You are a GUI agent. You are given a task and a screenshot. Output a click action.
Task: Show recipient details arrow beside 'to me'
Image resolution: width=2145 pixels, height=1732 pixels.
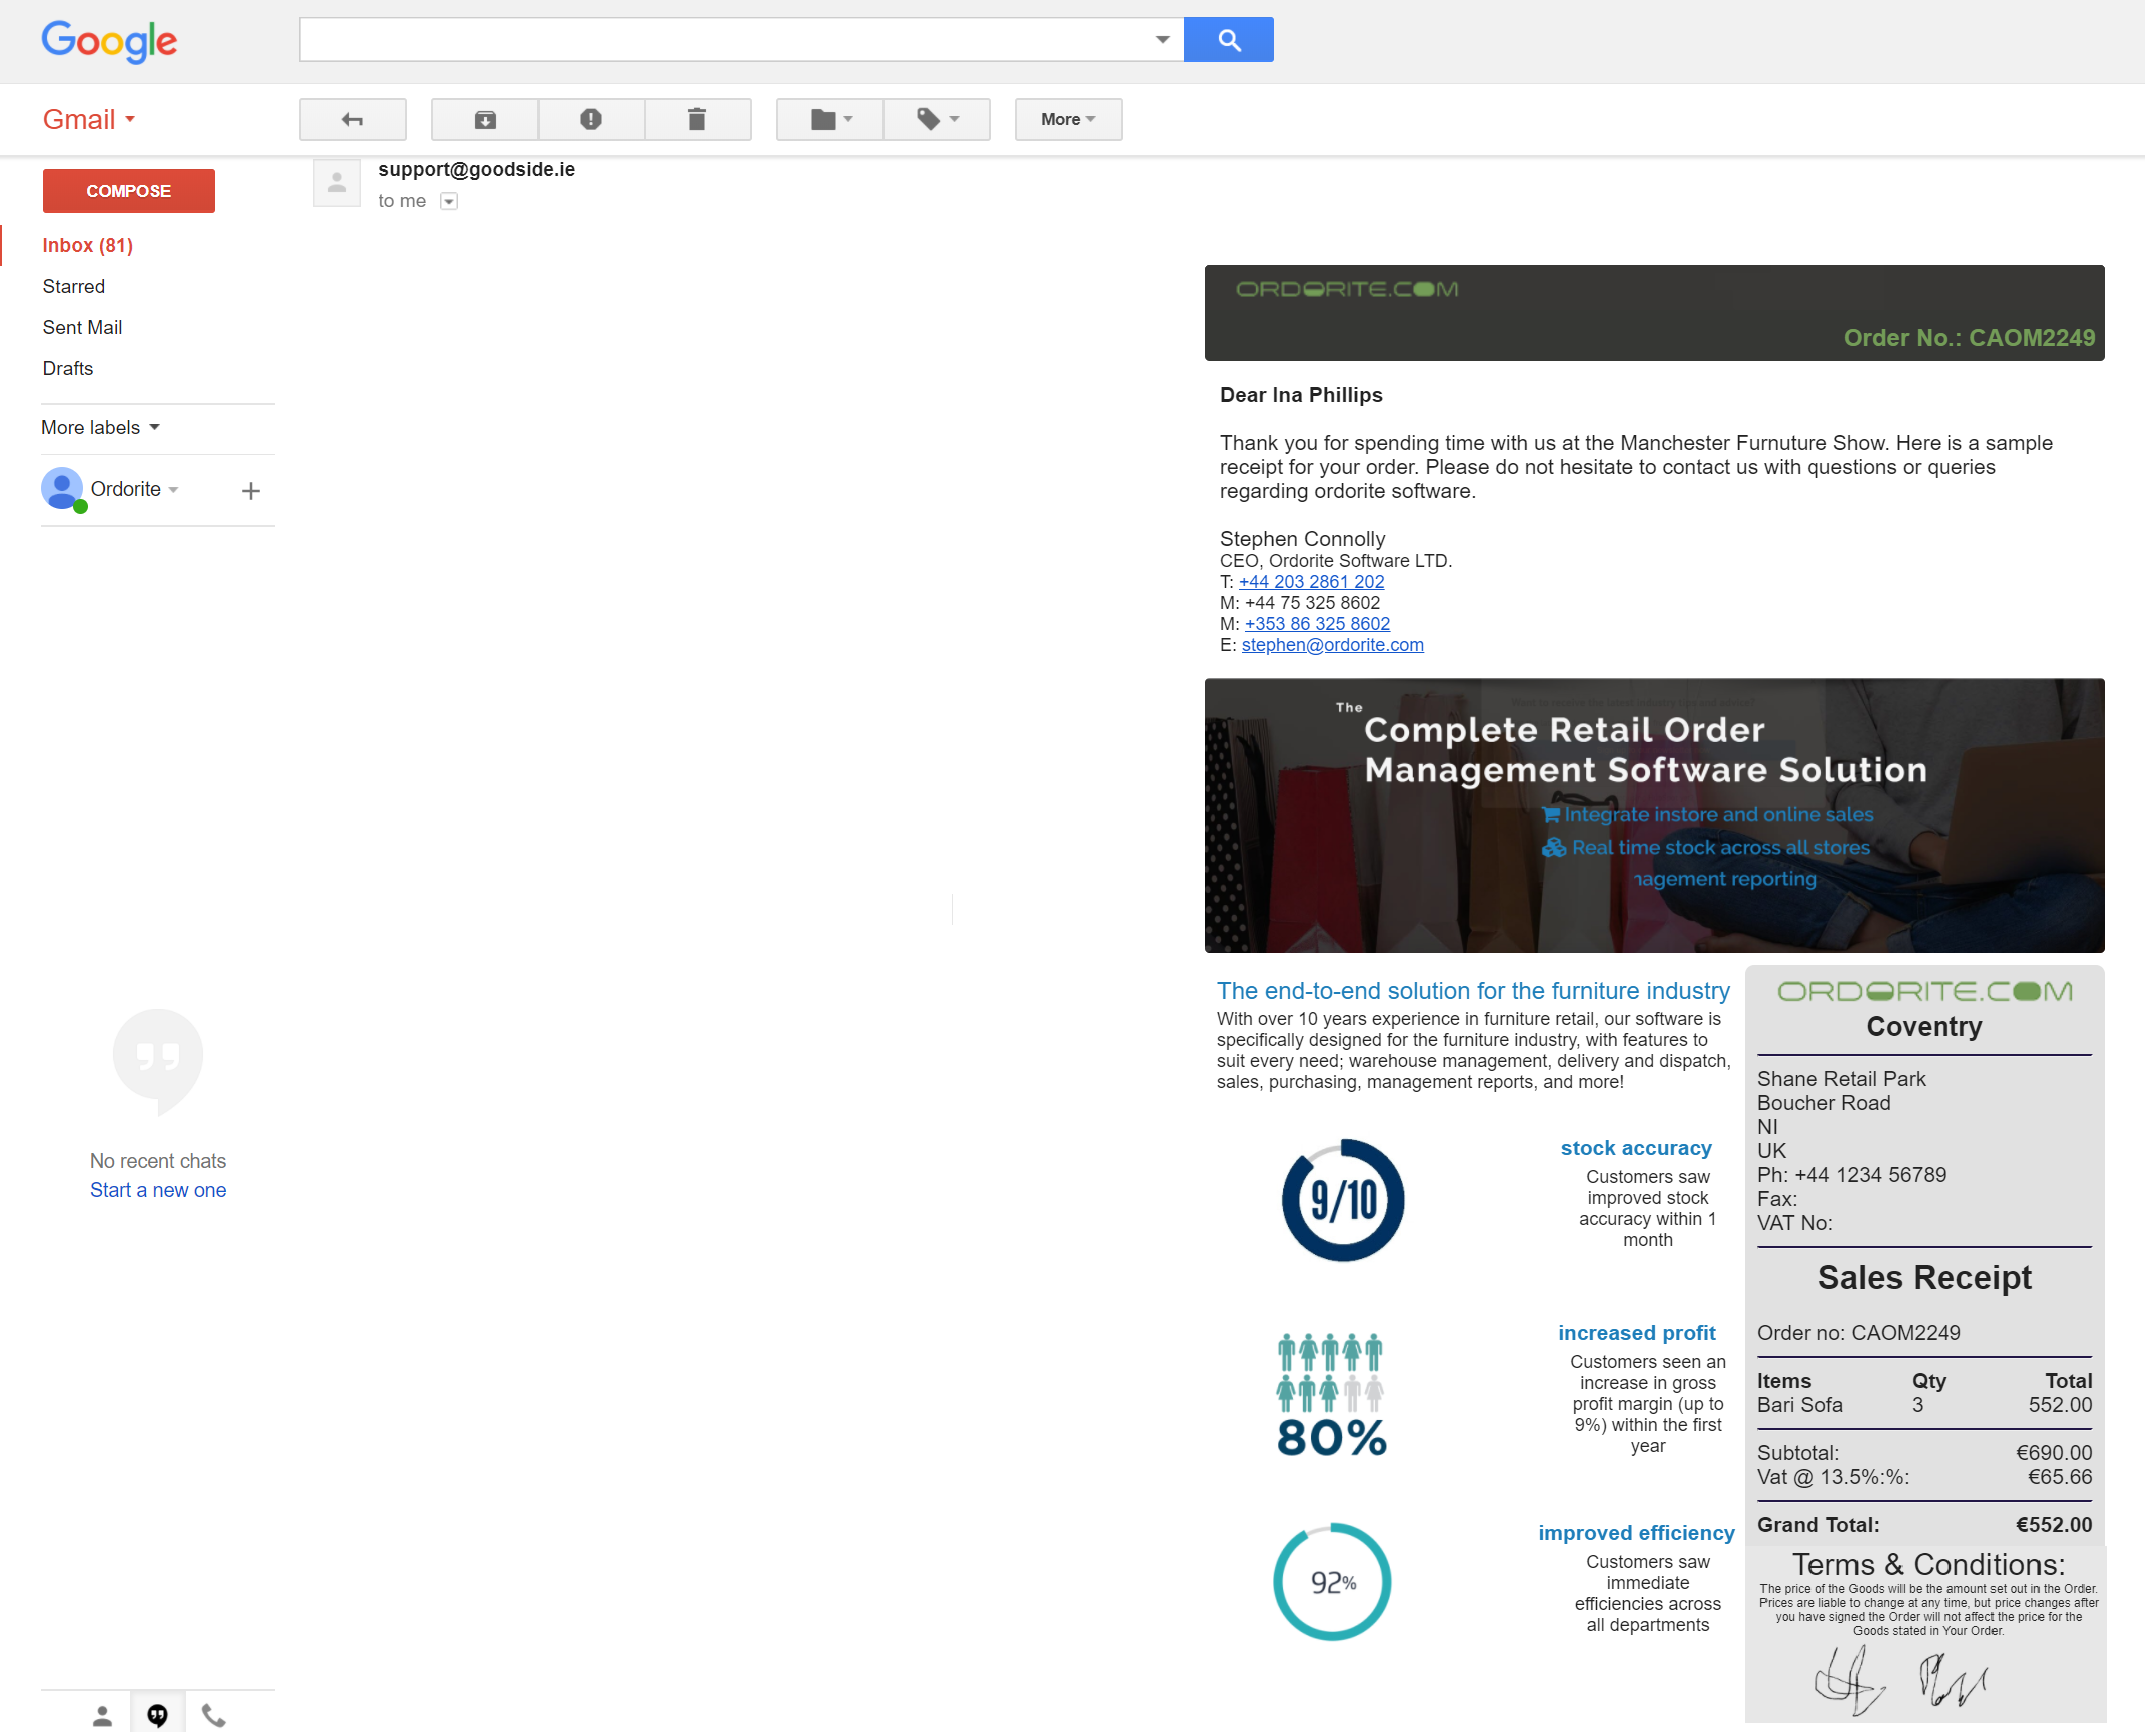pos(449,202)
